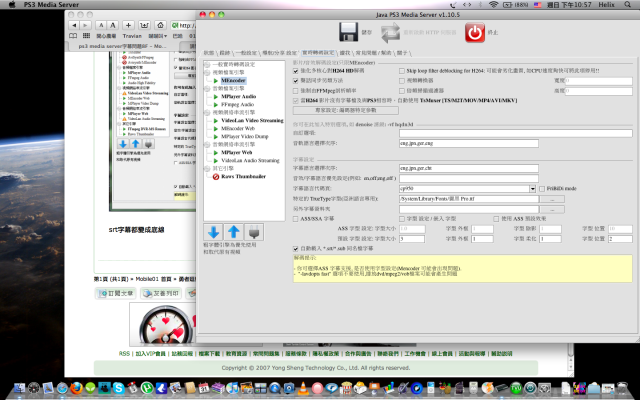
Task: Enable the ASS/SSA subtitles checkbox
Action: point(296,219)
